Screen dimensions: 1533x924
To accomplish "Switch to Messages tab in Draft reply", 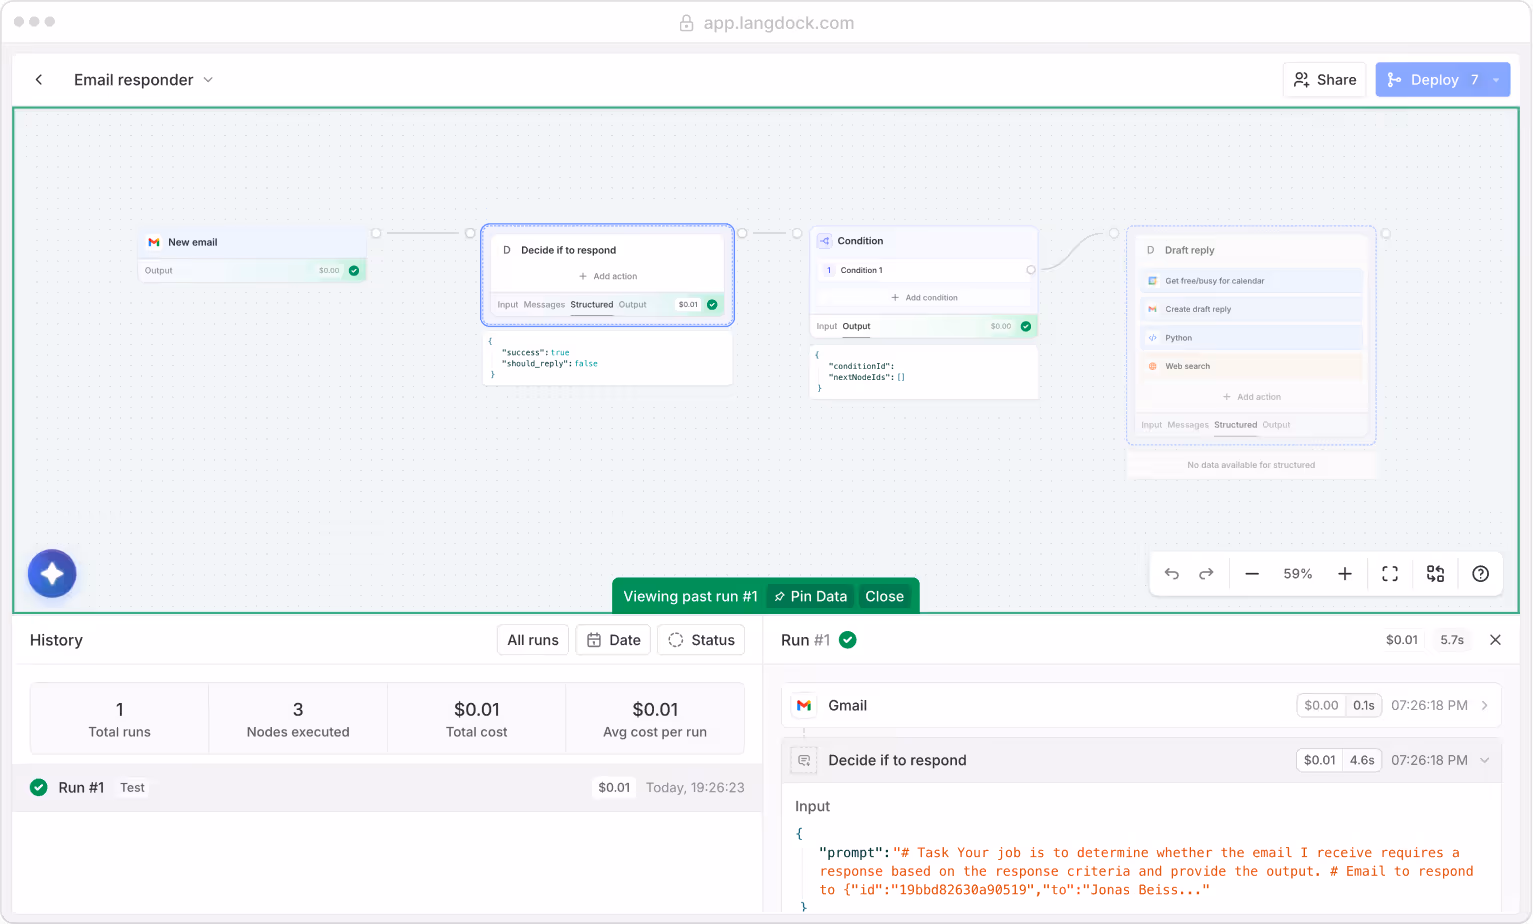I will [1188, 425].
